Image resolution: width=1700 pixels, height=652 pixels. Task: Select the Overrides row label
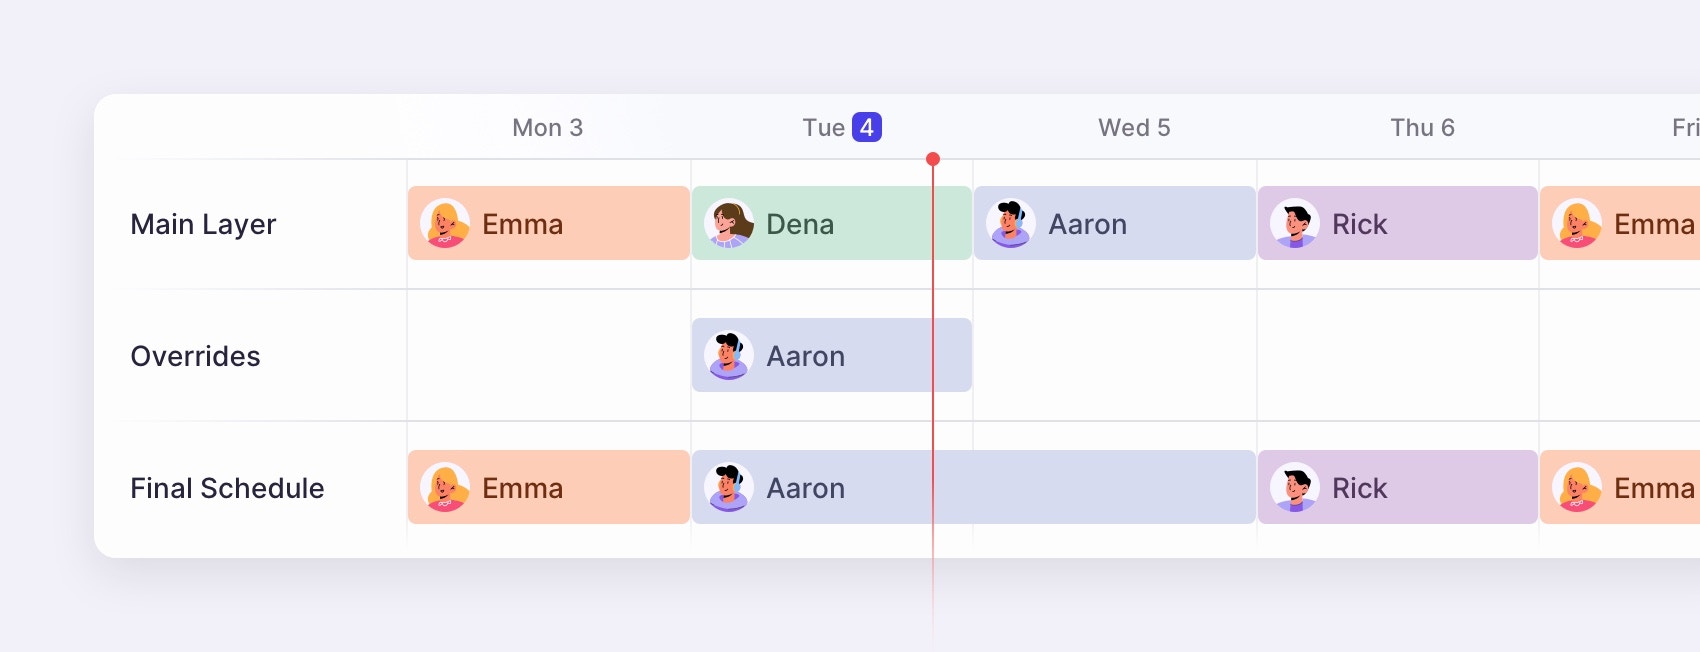tap(195, 356)
